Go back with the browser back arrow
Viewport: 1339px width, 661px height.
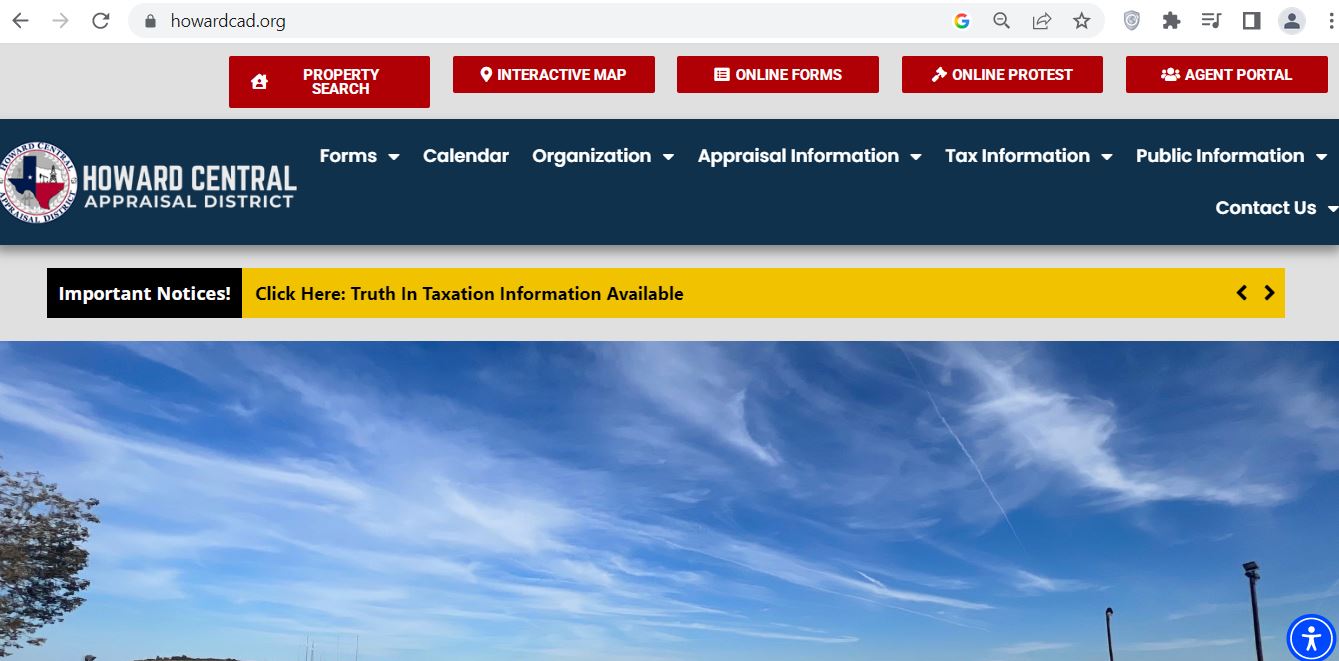pos(20,21)
